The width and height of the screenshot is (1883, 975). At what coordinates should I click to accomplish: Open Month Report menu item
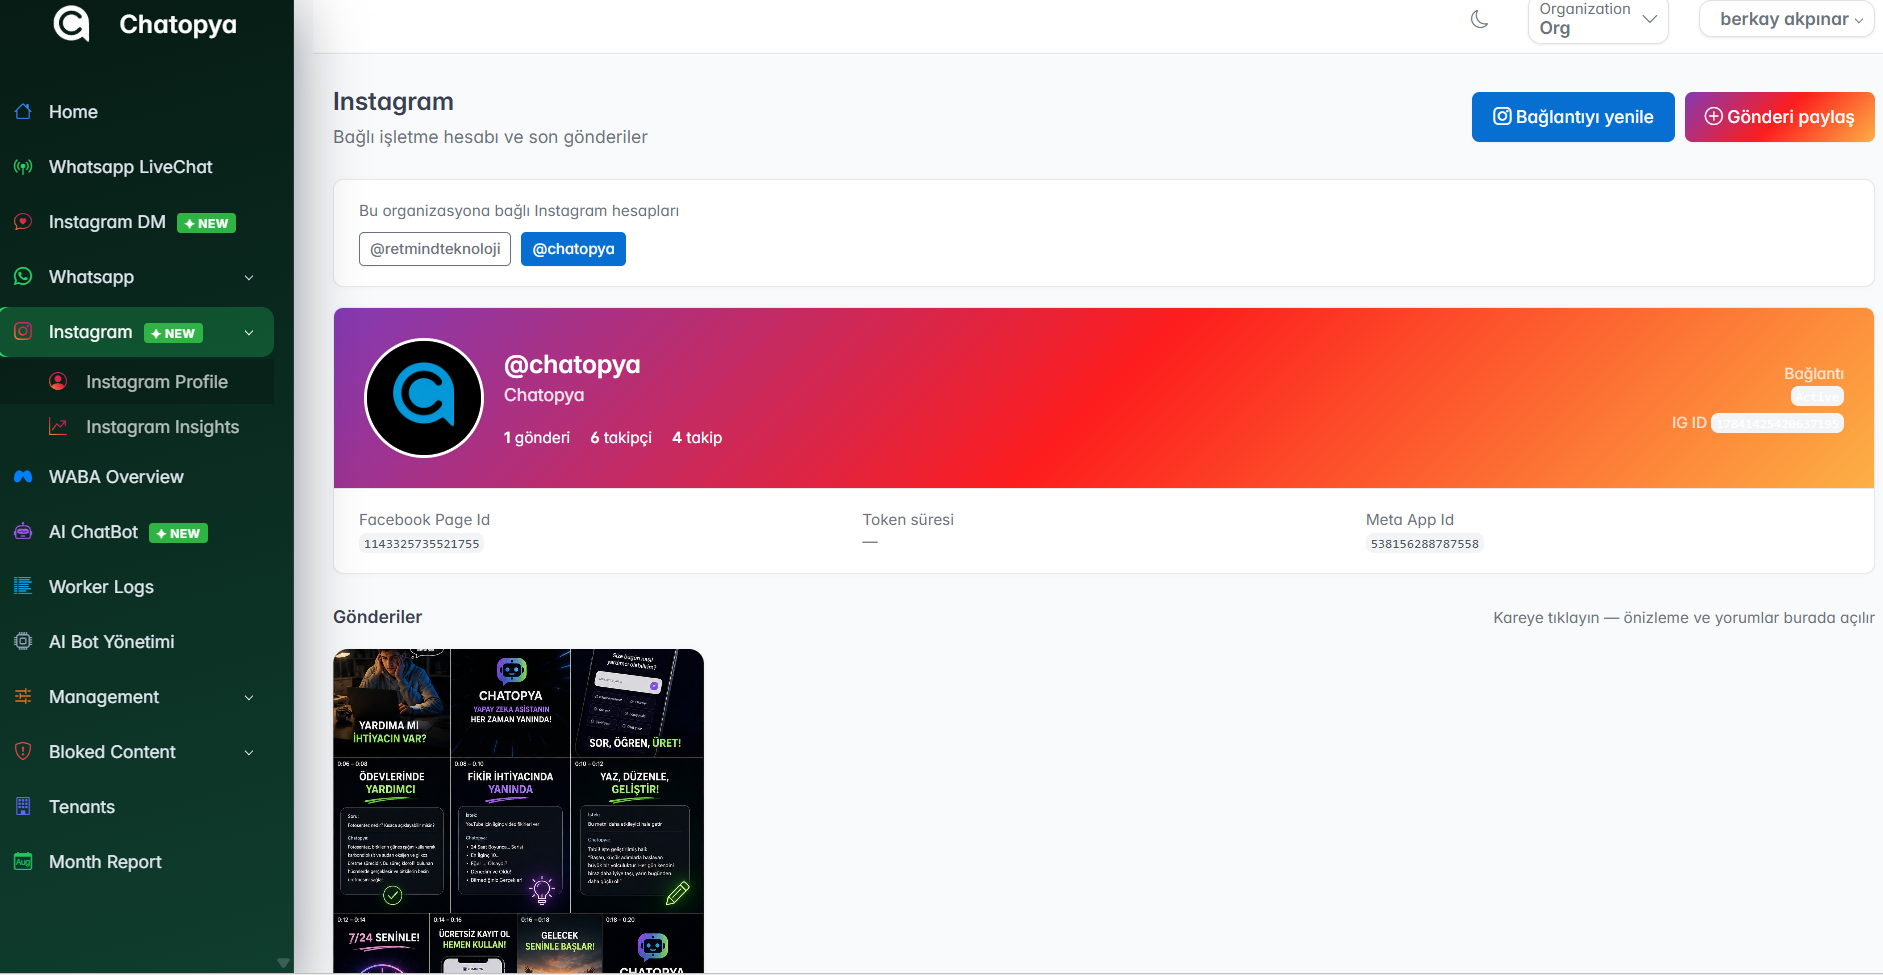[x=137, y=861]
